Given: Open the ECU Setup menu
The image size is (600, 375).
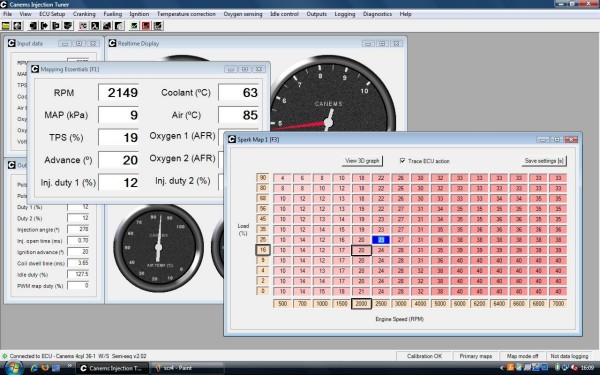Looking at the screenshot, I should click(52, 14).
